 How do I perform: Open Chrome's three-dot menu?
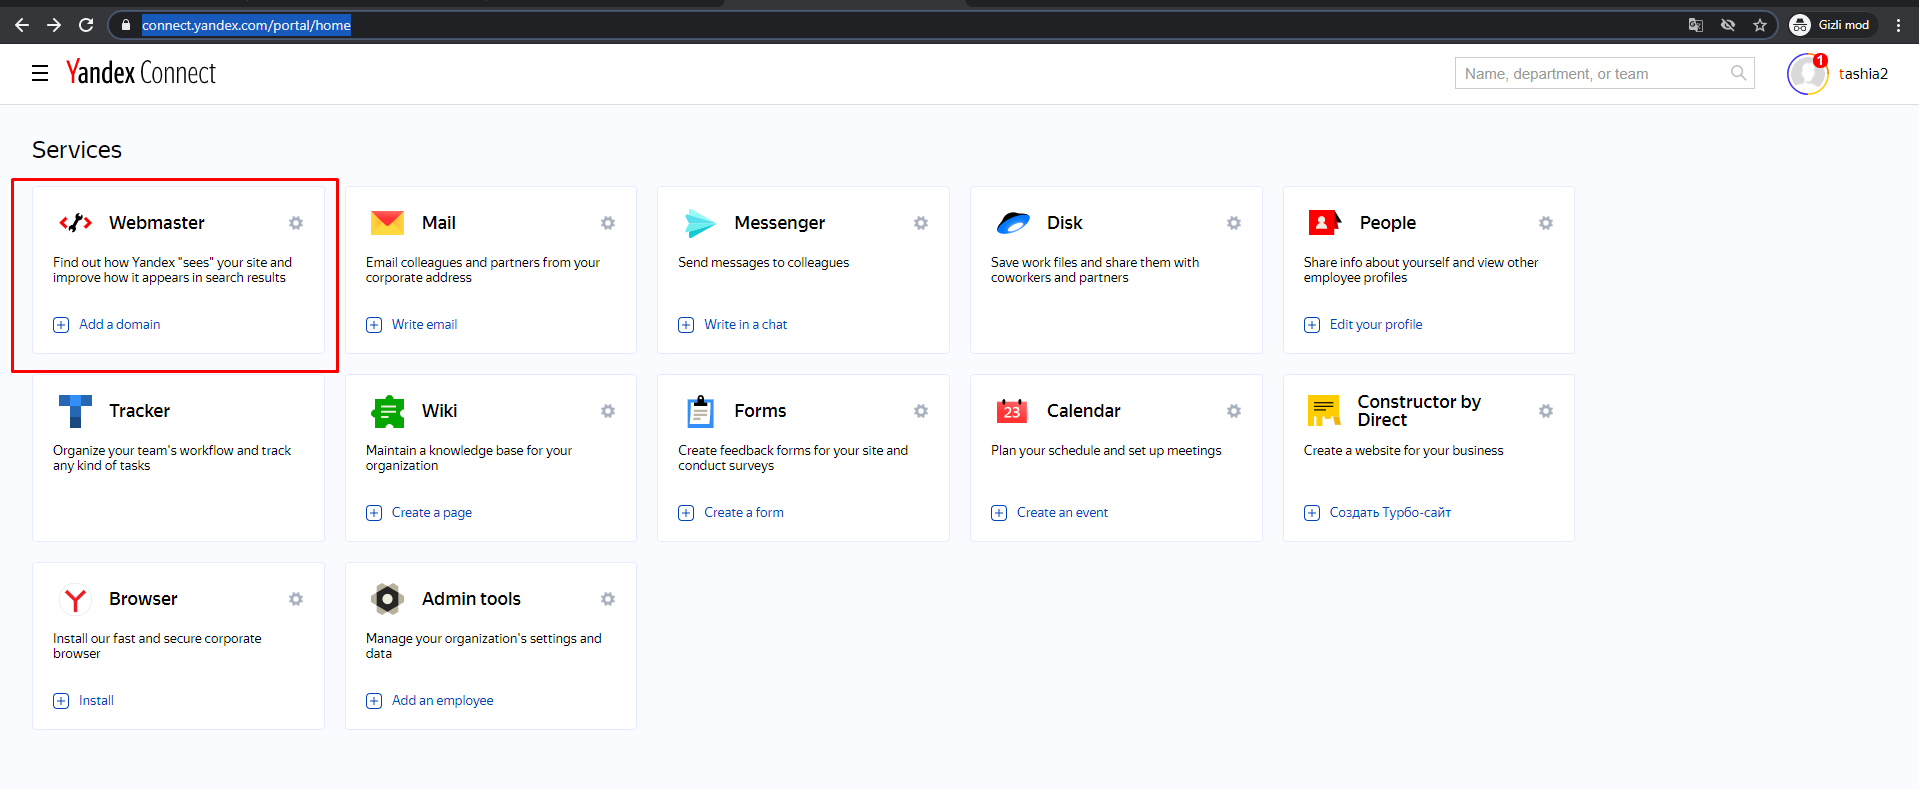pyautogui.click(x=1898, y=25)
